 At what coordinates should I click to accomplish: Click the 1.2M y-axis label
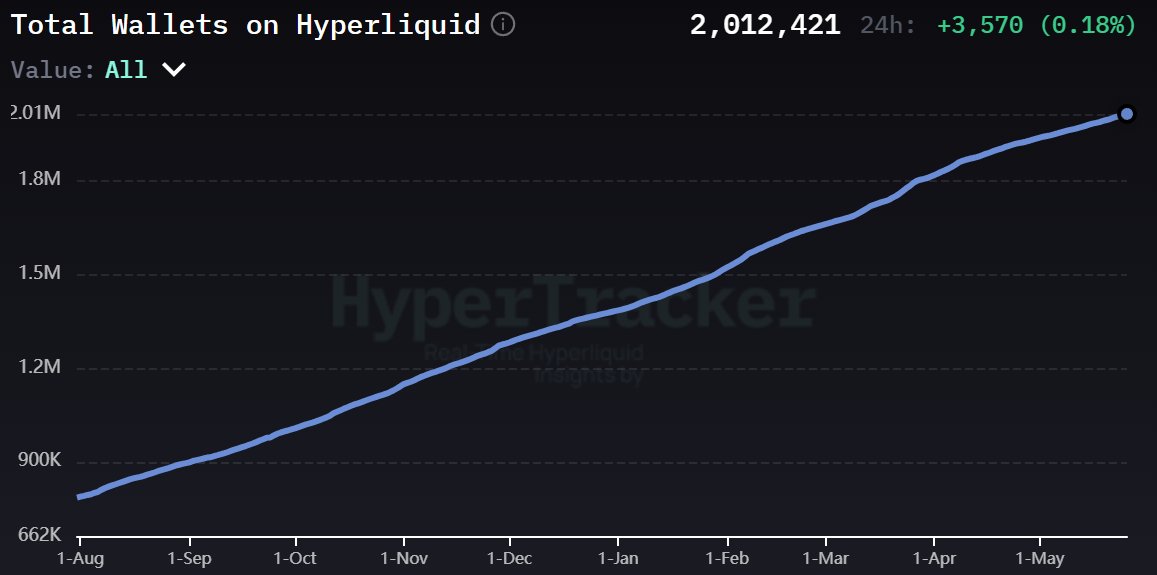click(38, 368)
